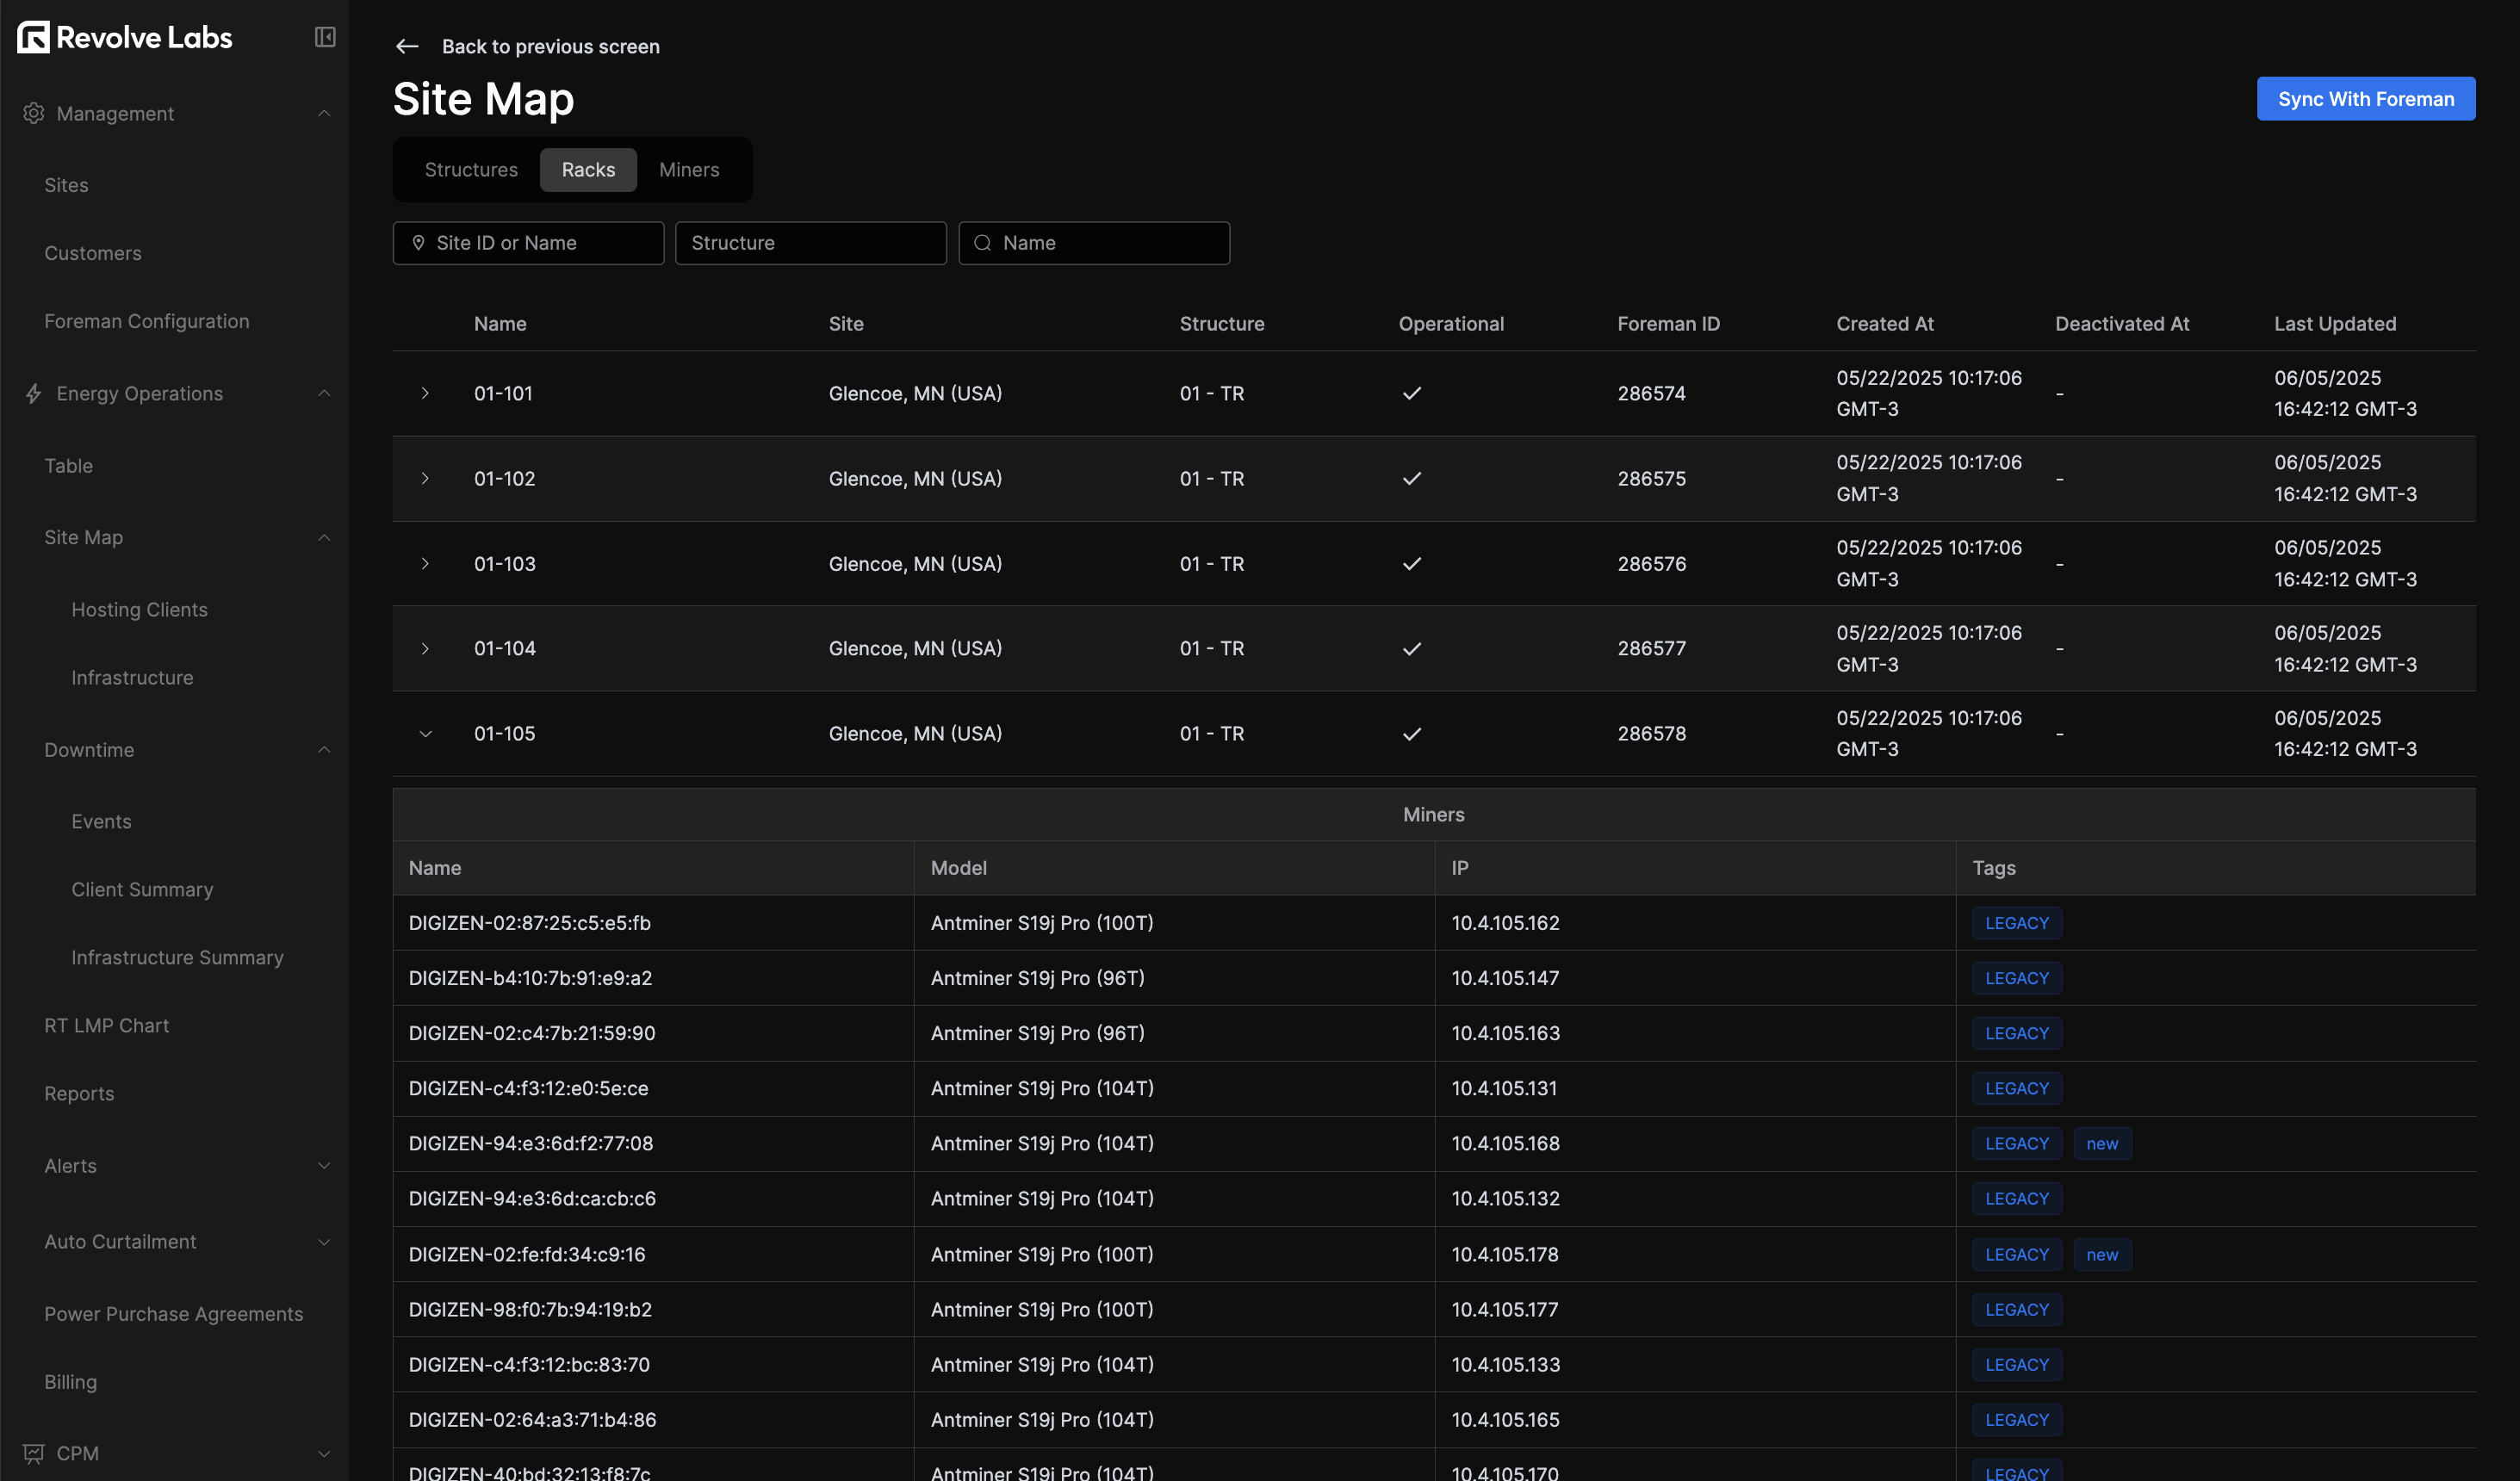Switch to the Structures tab
The width and height of the screenshot is (2520, 1481).
[471, 170]
